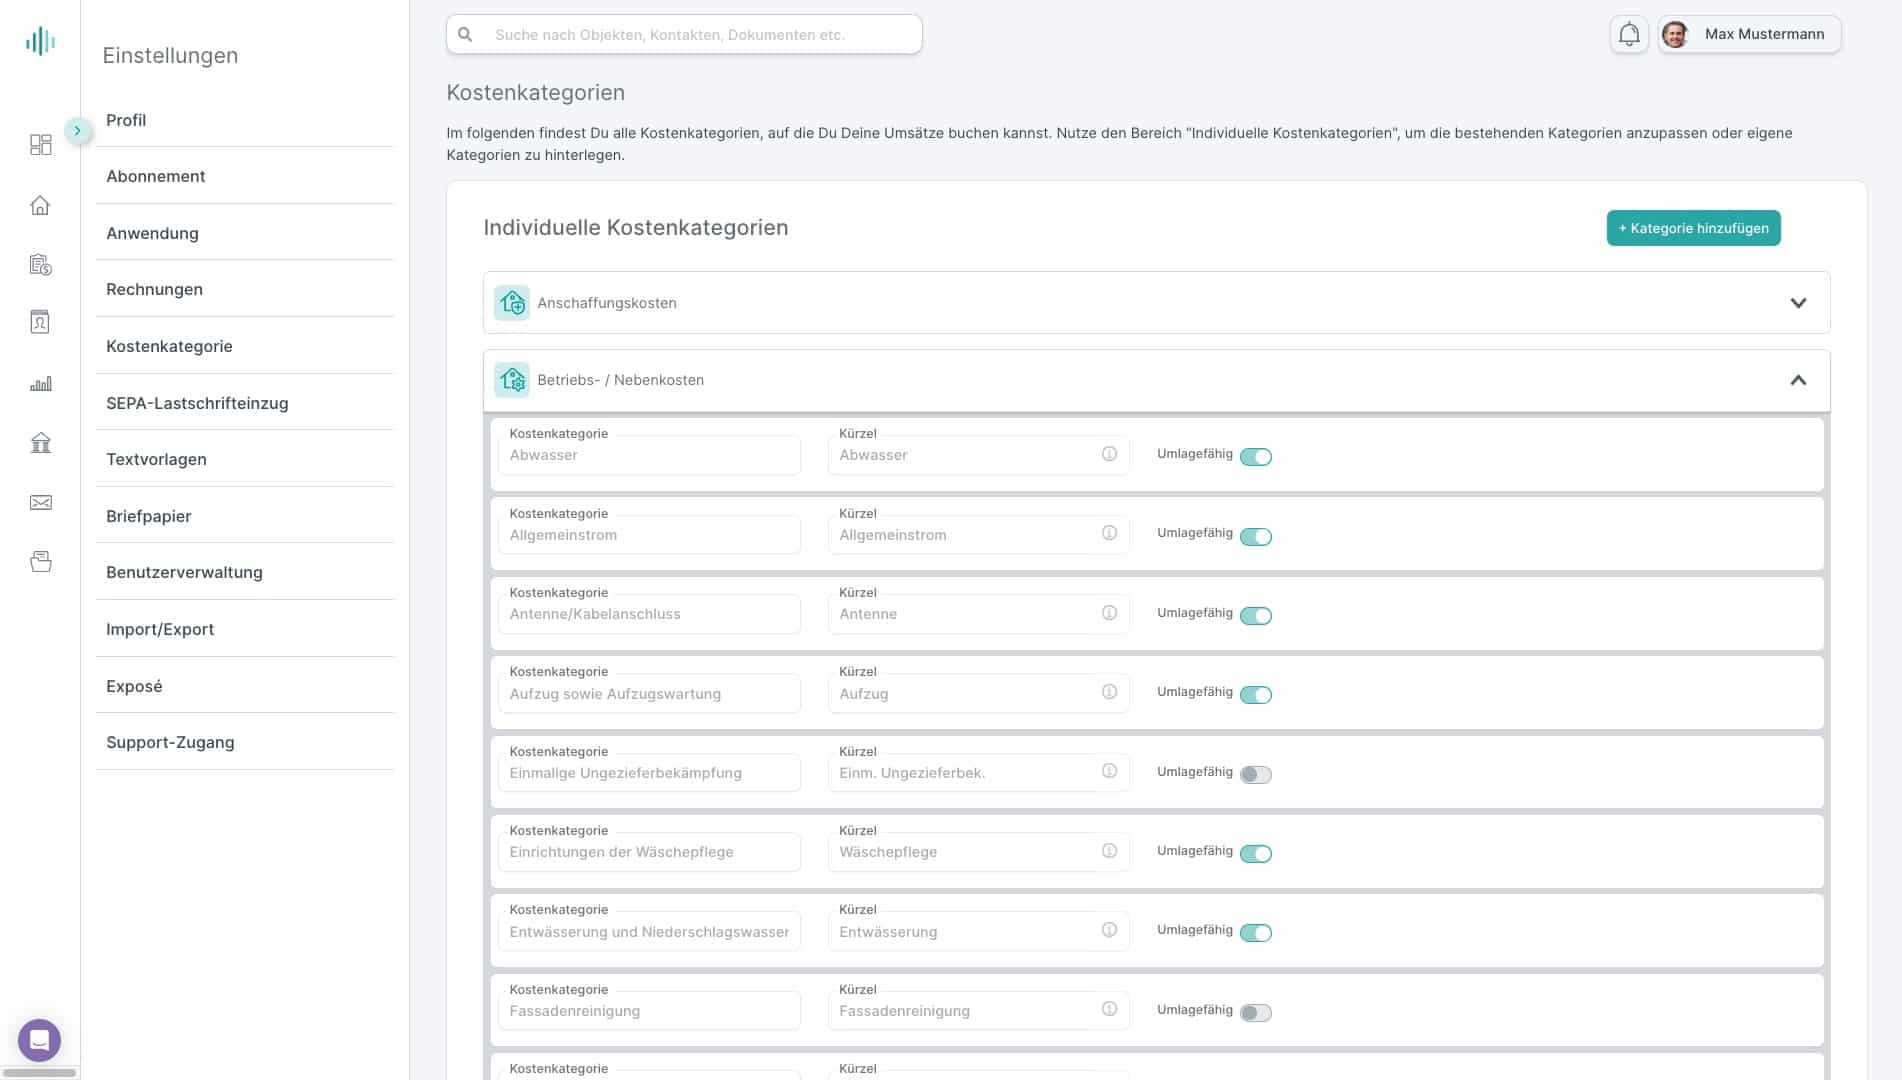Toggle Umlagefähig for Abwasser
Viewport: 1902px width, 1080px height.
coord(1256,457)
